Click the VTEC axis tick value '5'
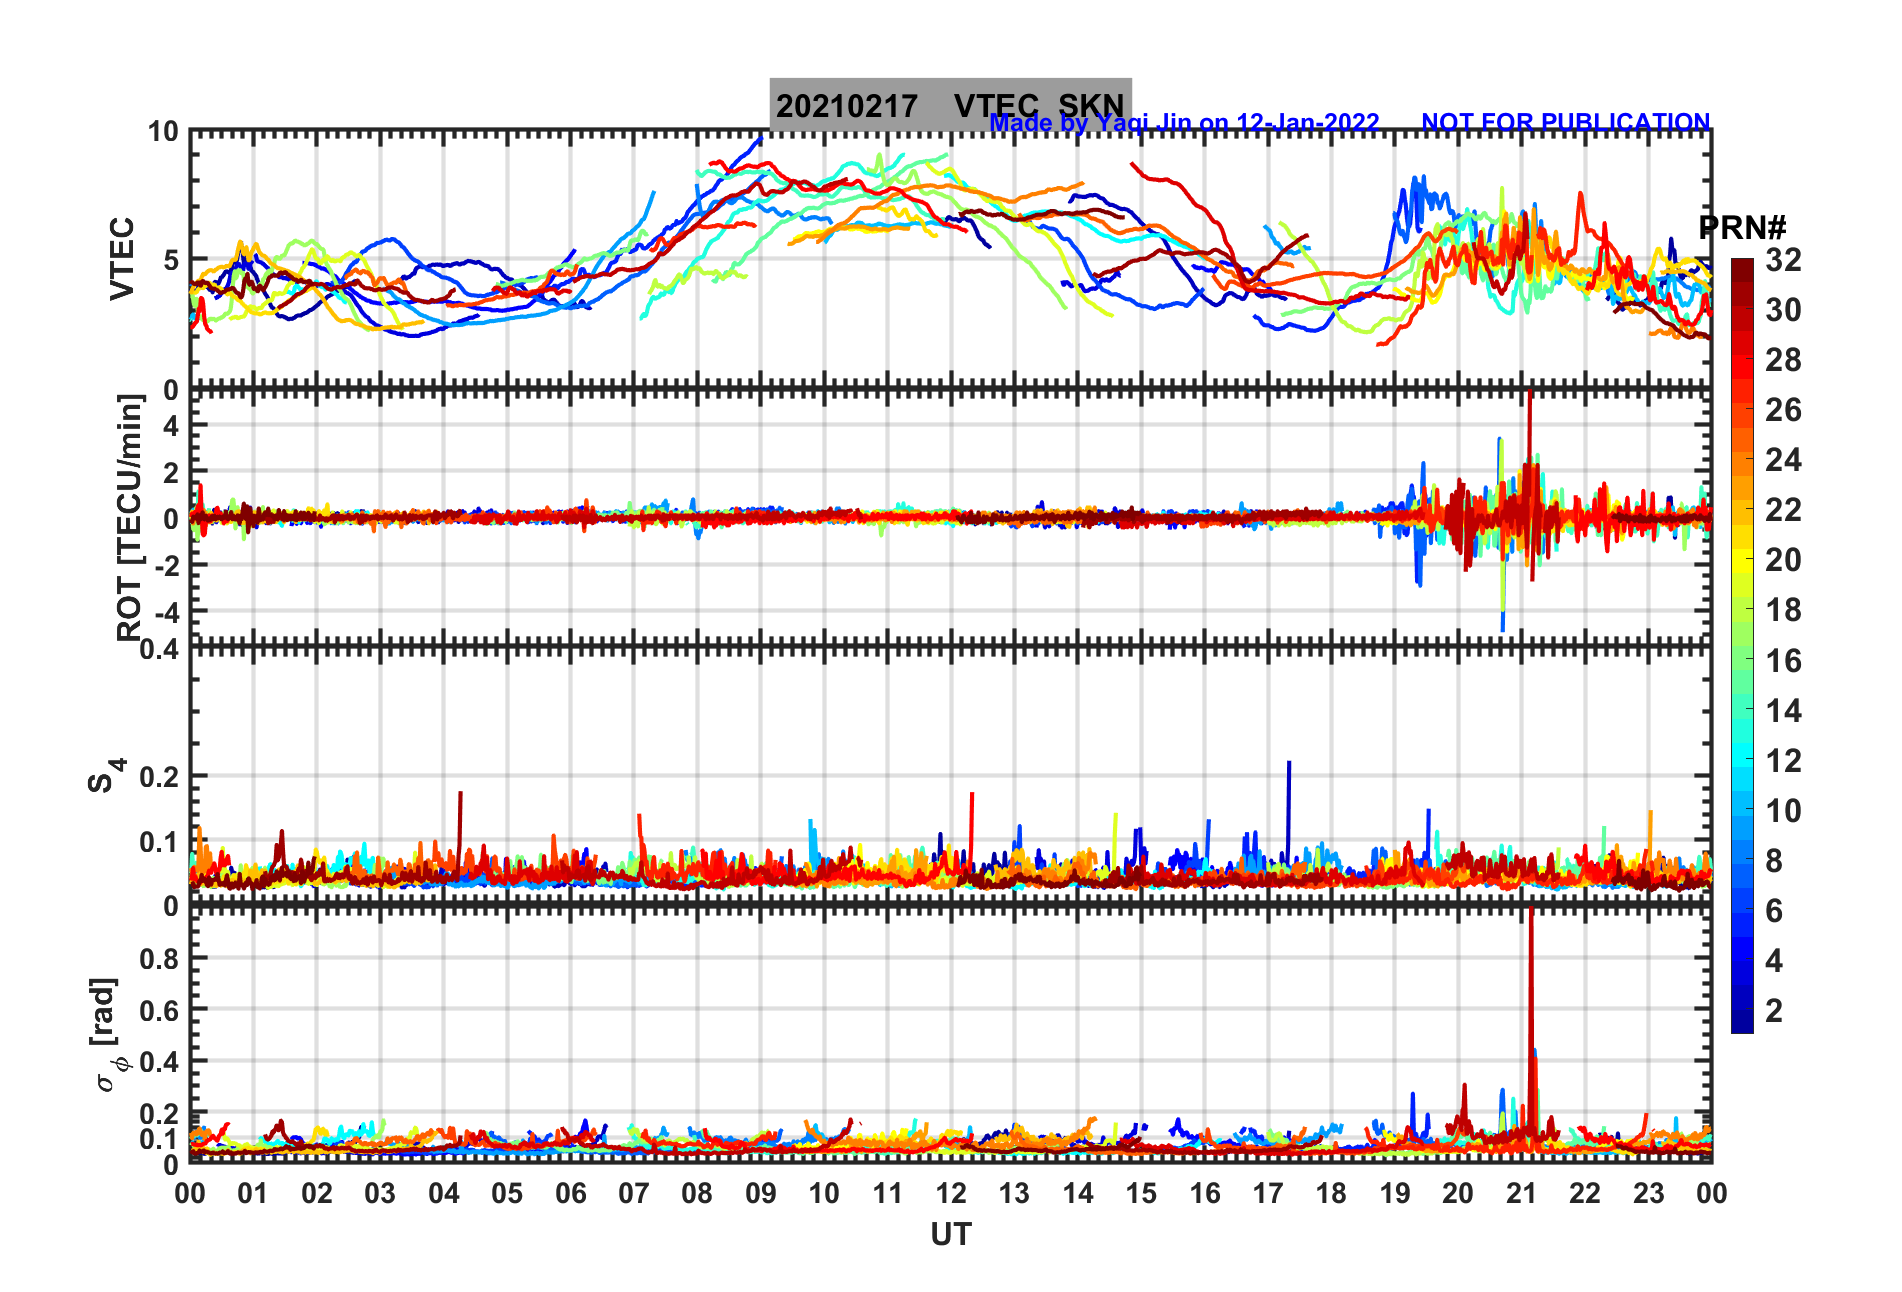 coord(170,260)
